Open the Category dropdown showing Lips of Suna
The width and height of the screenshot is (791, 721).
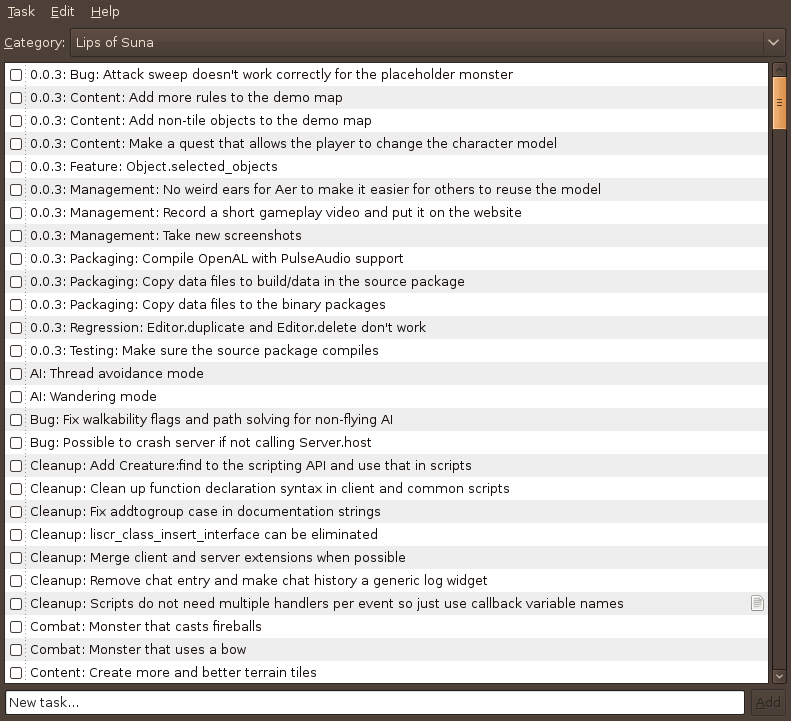point(420,42)
